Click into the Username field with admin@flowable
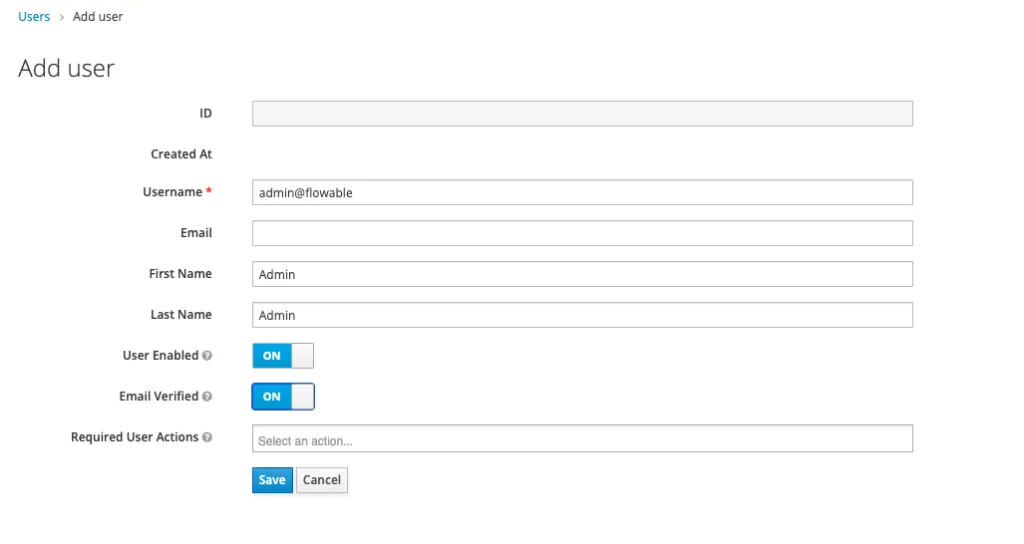1024x544 pixels. [583, 193]
